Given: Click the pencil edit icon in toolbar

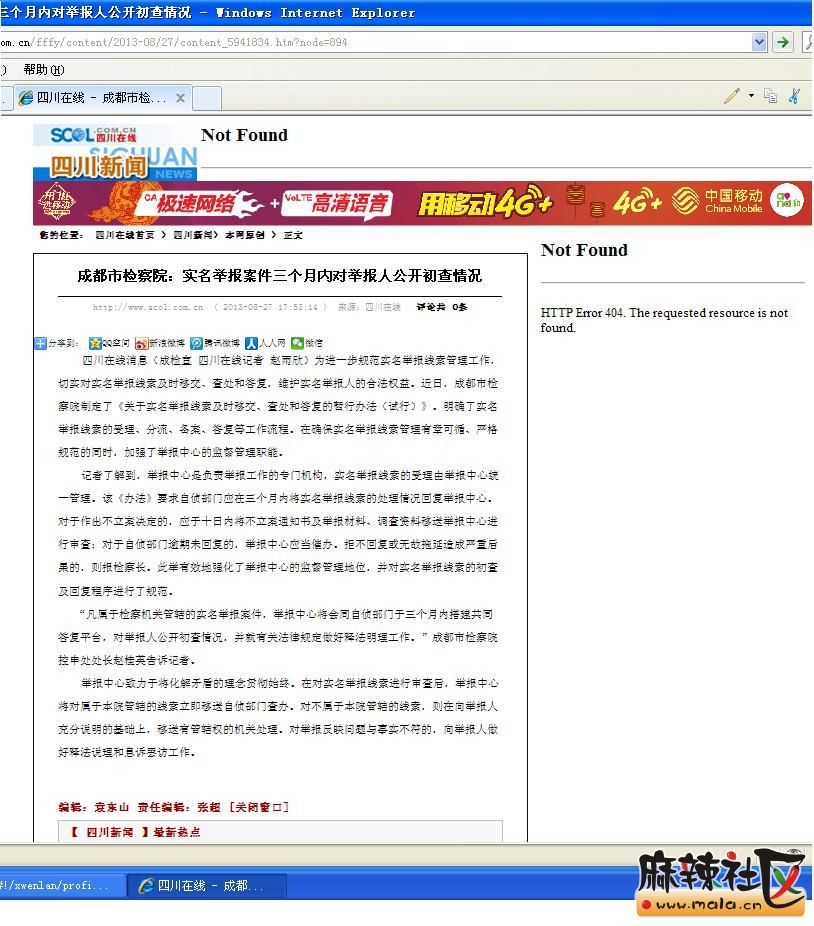Looking at the screenshot, I should (732, 96).
